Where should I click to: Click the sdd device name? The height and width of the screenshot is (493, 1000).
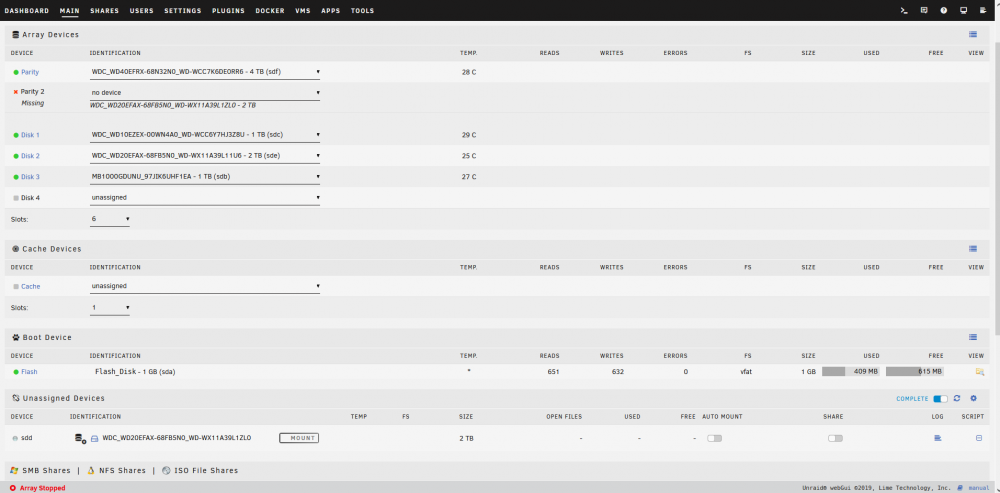coord(27,438)
